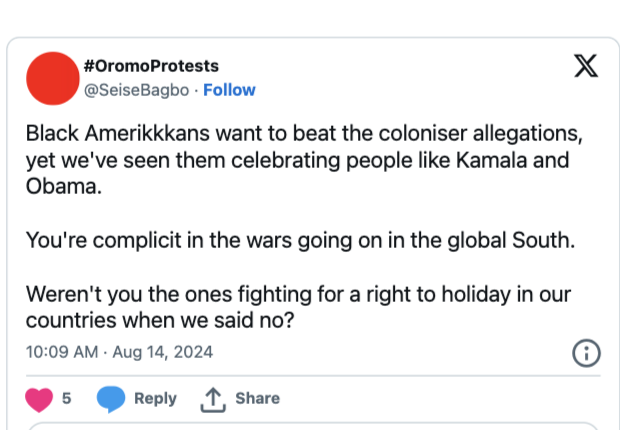
Task: Click the Reply text label
Action: tap(155, 398)
